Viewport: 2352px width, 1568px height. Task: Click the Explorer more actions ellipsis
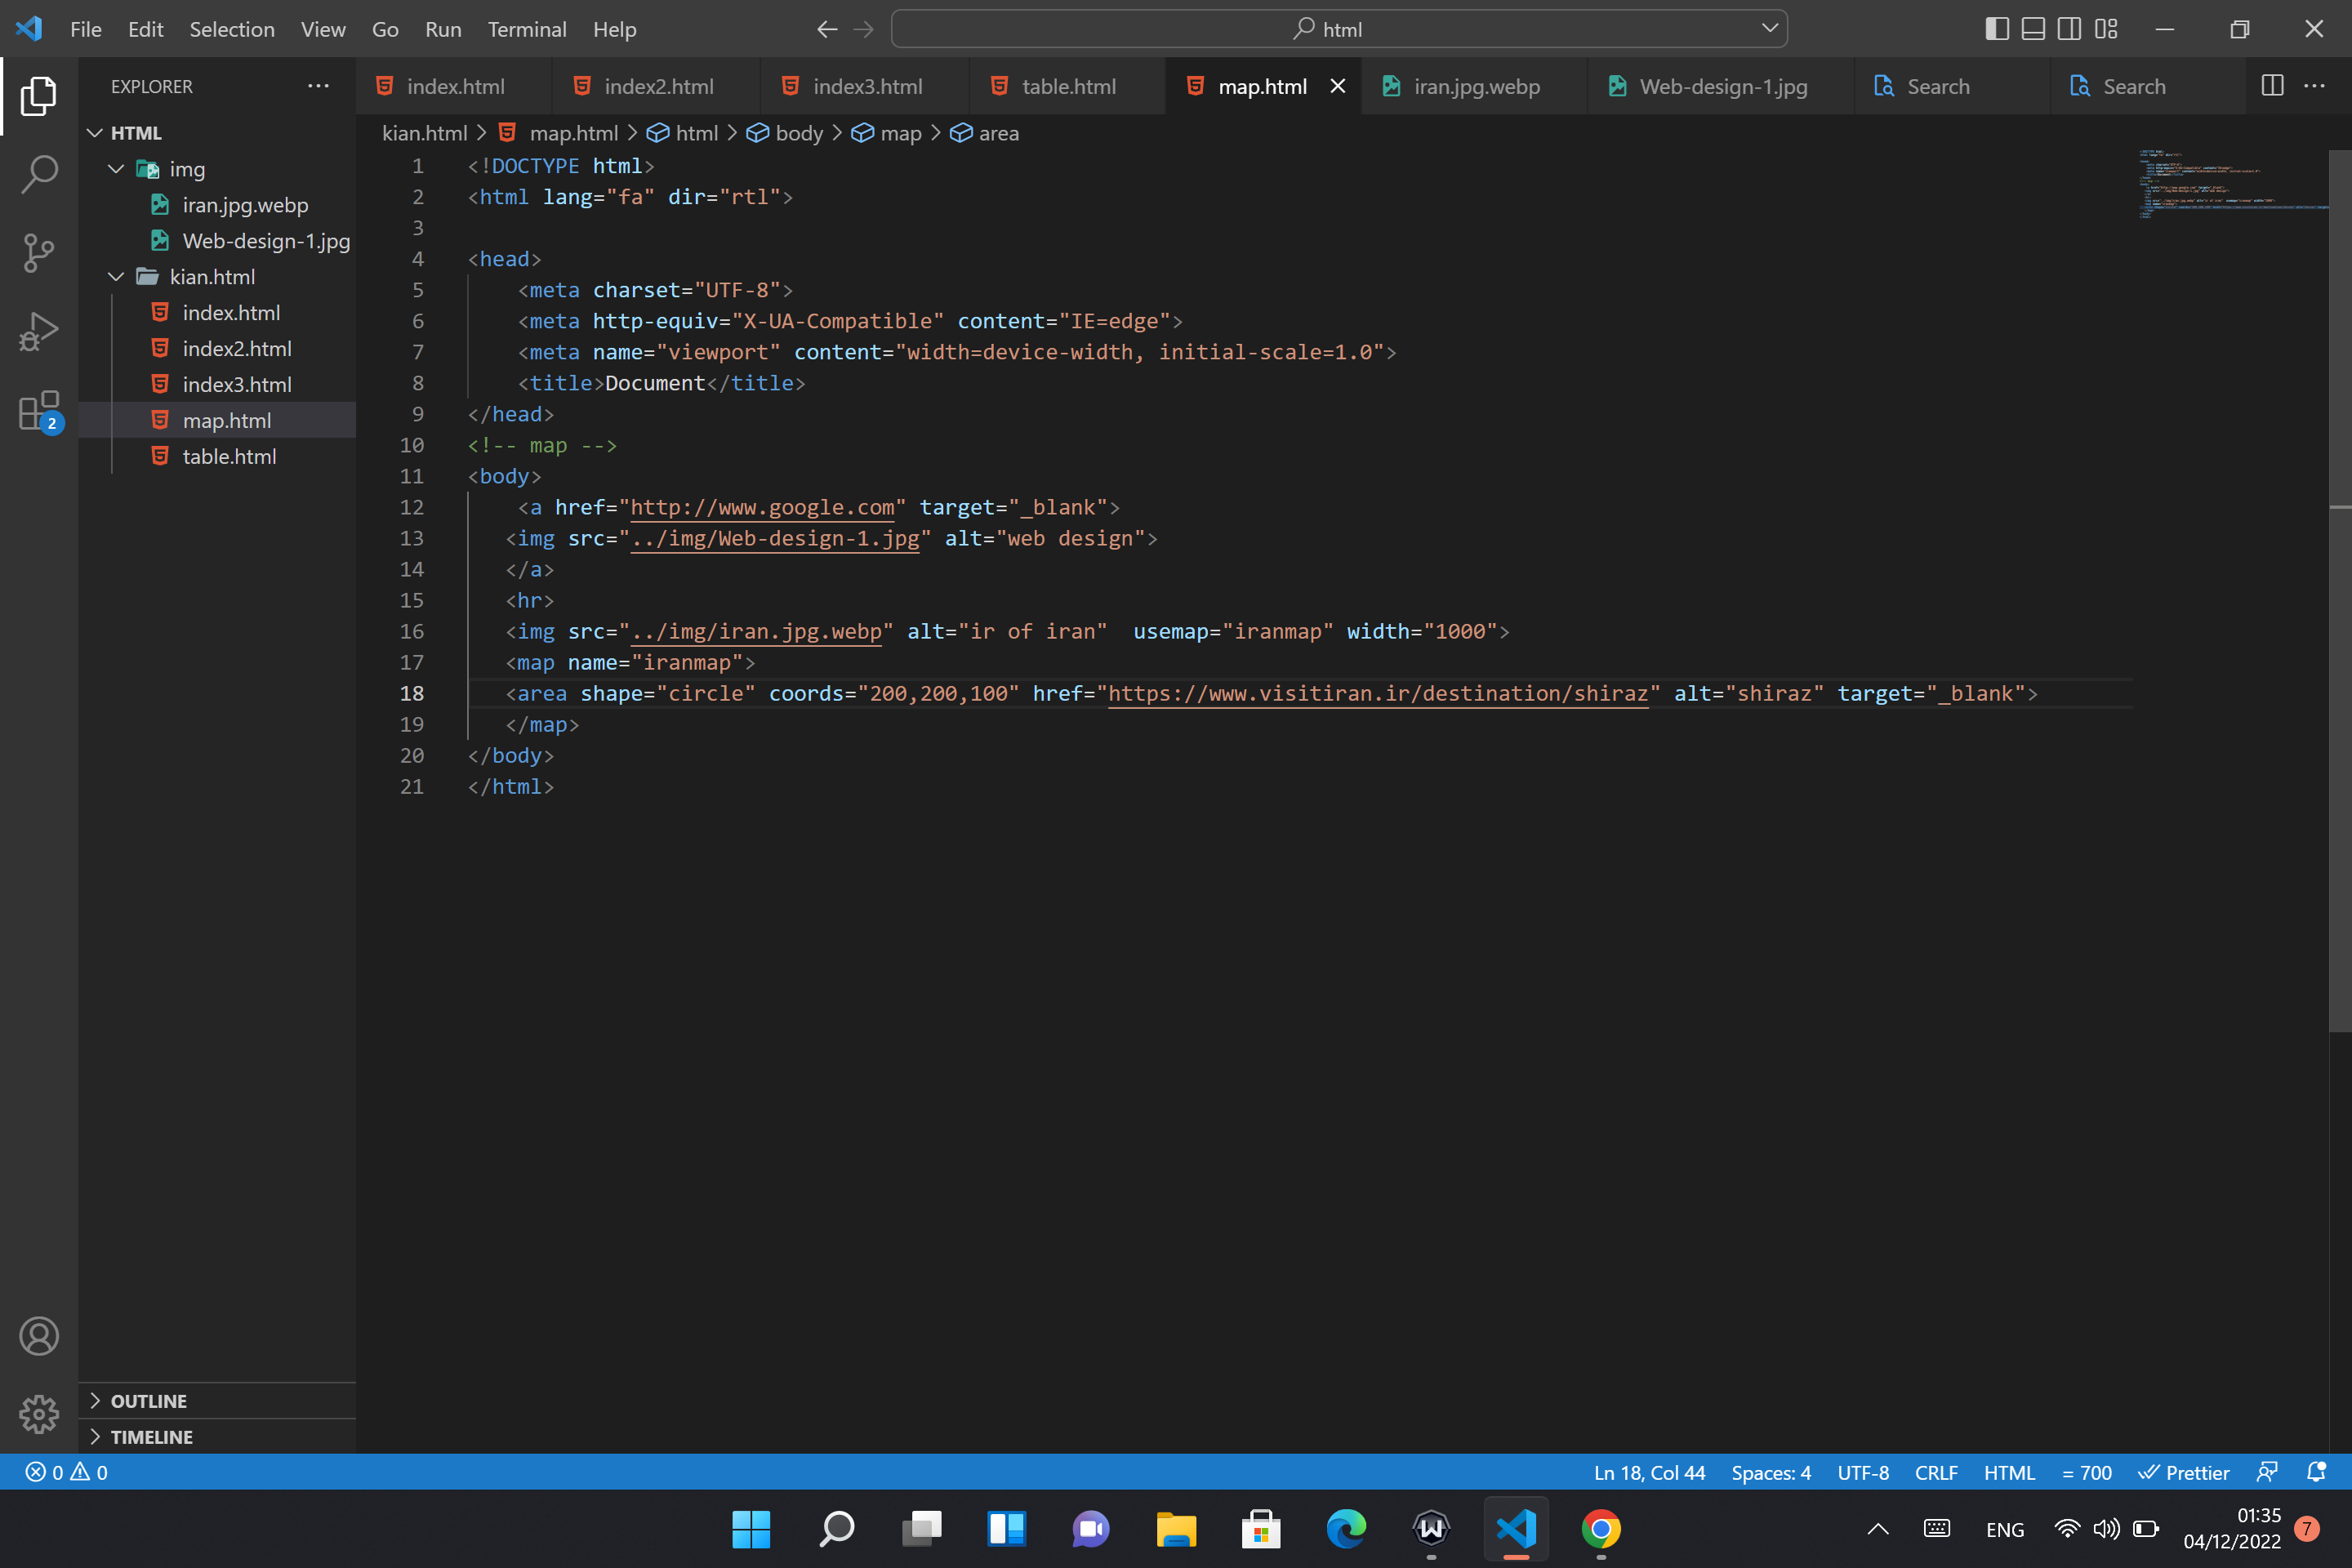pyautogui.click(x=318, y=86)
